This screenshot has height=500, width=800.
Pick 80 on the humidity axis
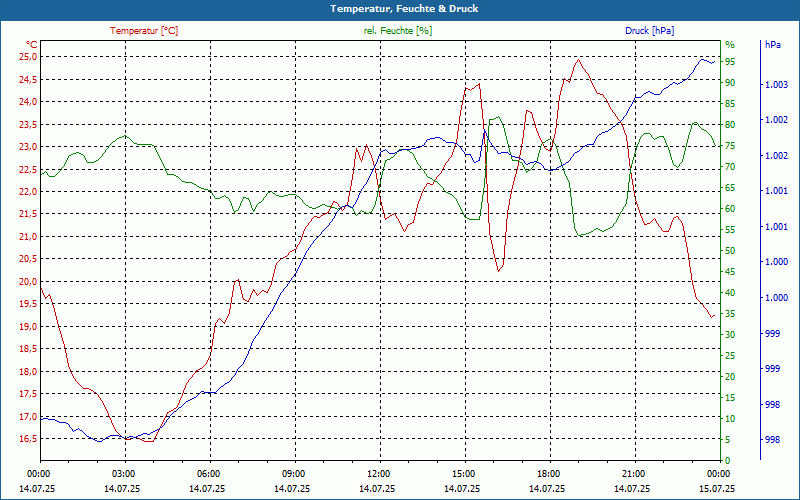[x=730, y=124]
